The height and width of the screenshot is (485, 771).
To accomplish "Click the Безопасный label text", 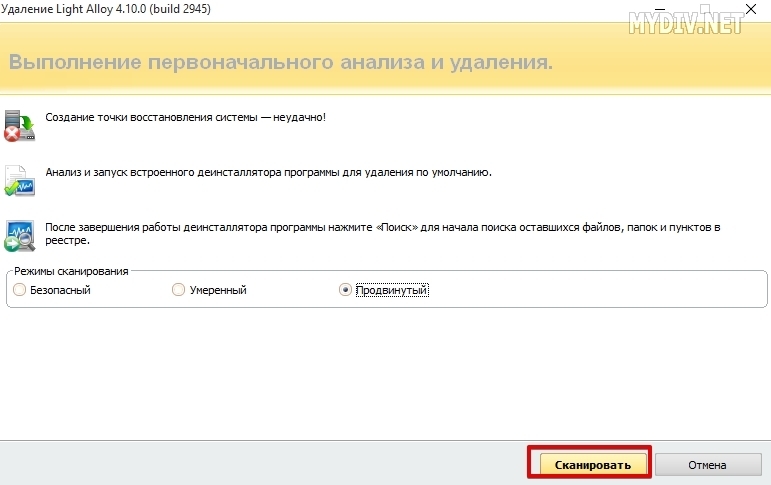I will click(60, 290).
